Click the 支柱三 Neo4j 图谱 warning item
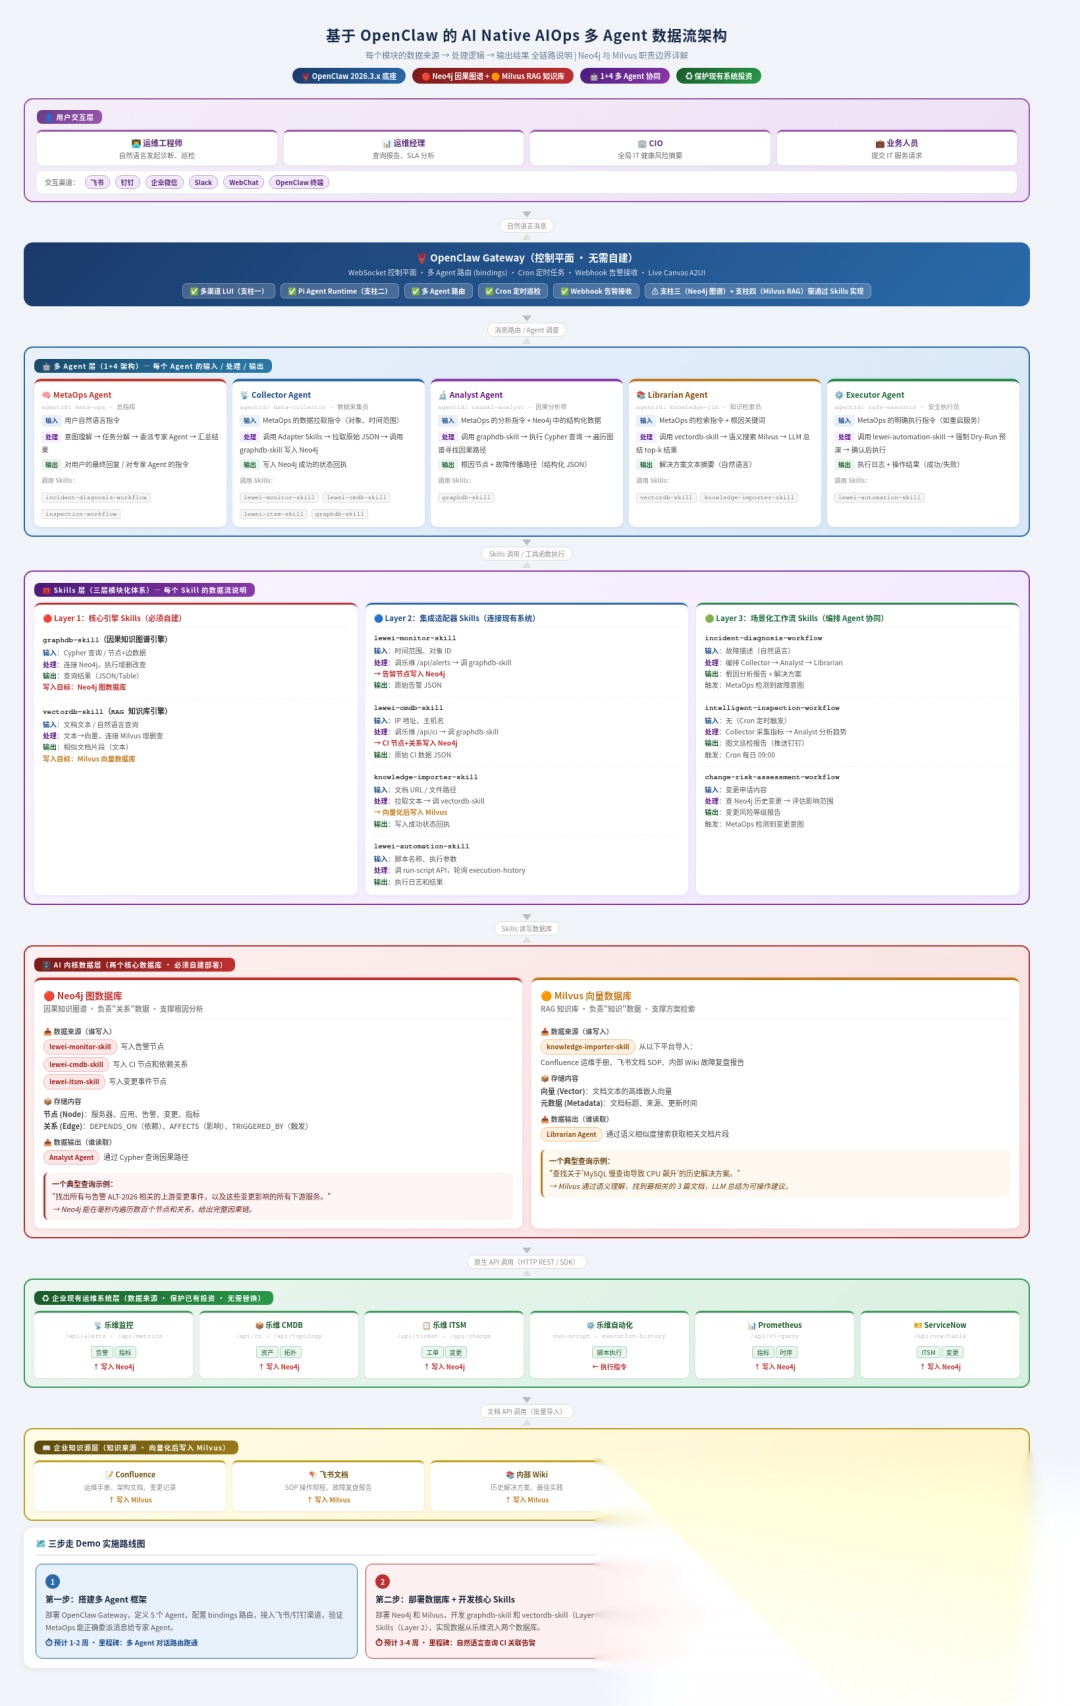The image size is (1080, 1706). point(757,291)
